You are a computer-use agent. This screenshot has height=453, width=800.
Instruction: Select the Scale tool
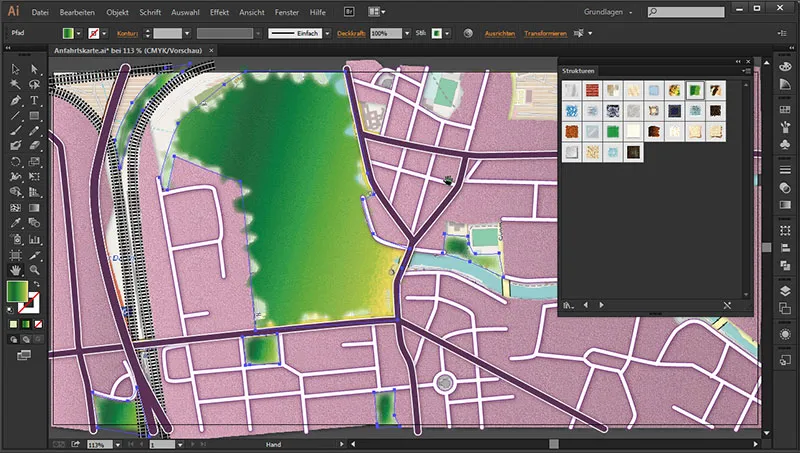click(34, 162)
